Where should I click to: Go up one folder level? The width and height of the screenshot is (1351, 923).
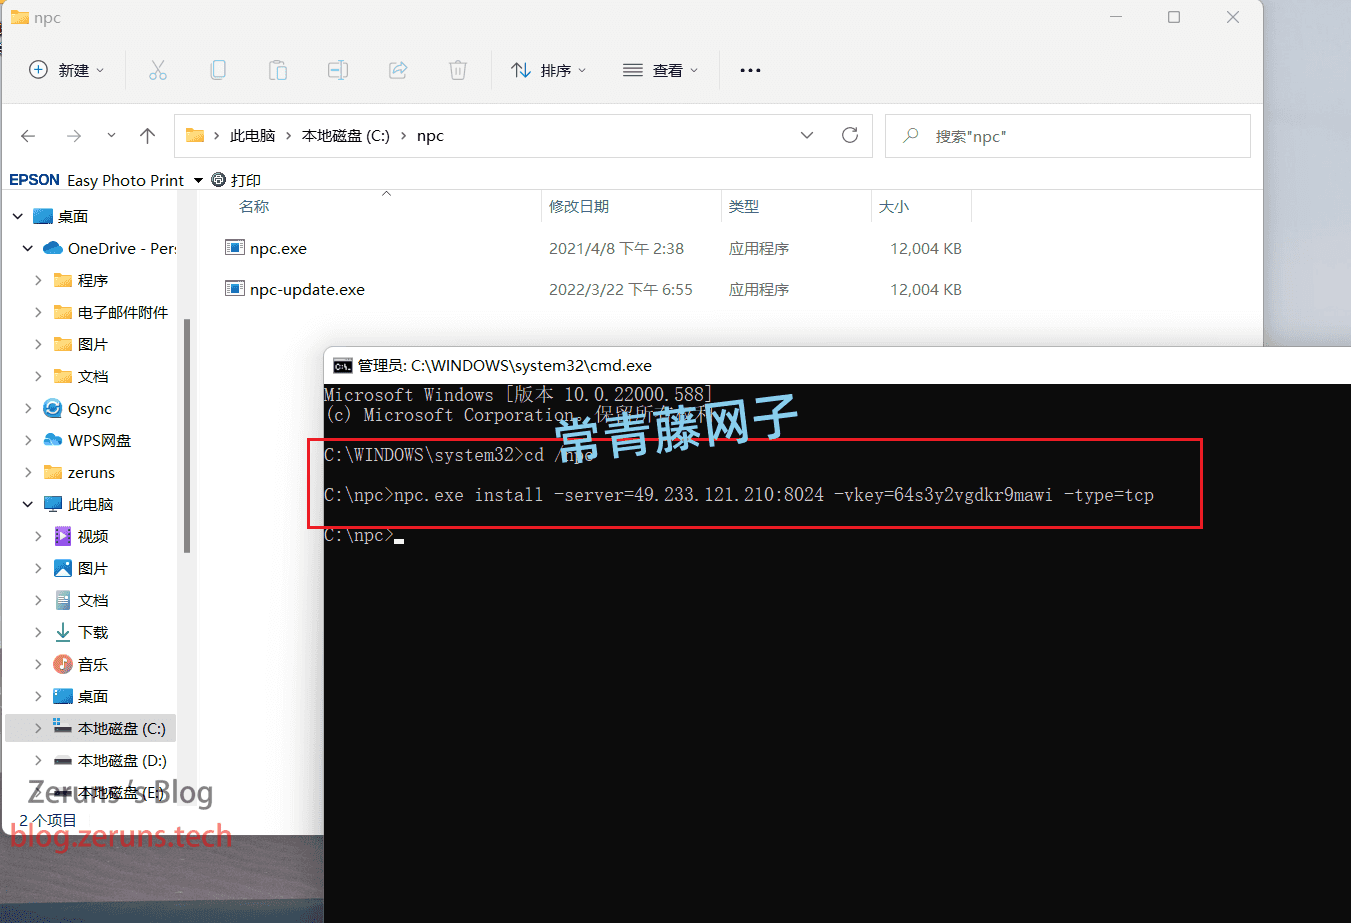[x=148, y=136]
